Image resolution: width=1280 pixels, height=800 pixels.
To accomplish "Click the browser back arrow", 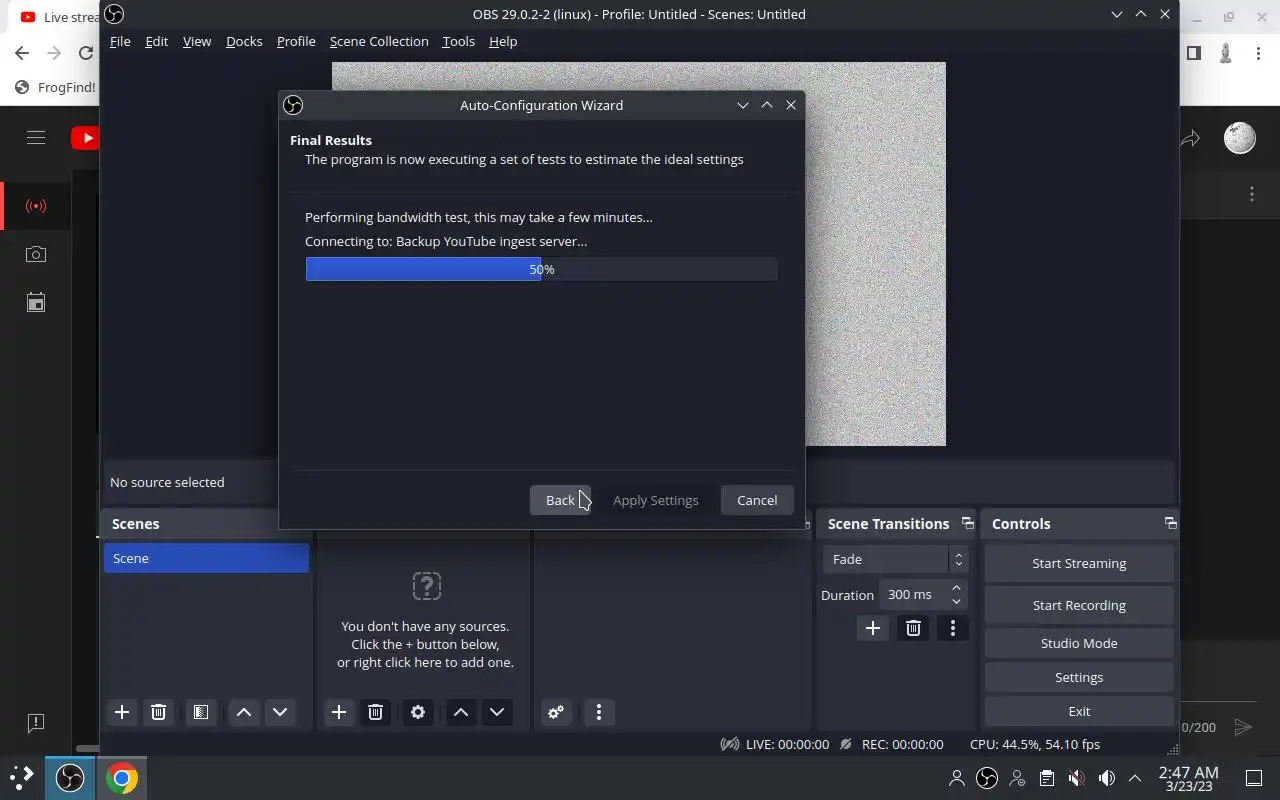I will [x=22, y=53].
